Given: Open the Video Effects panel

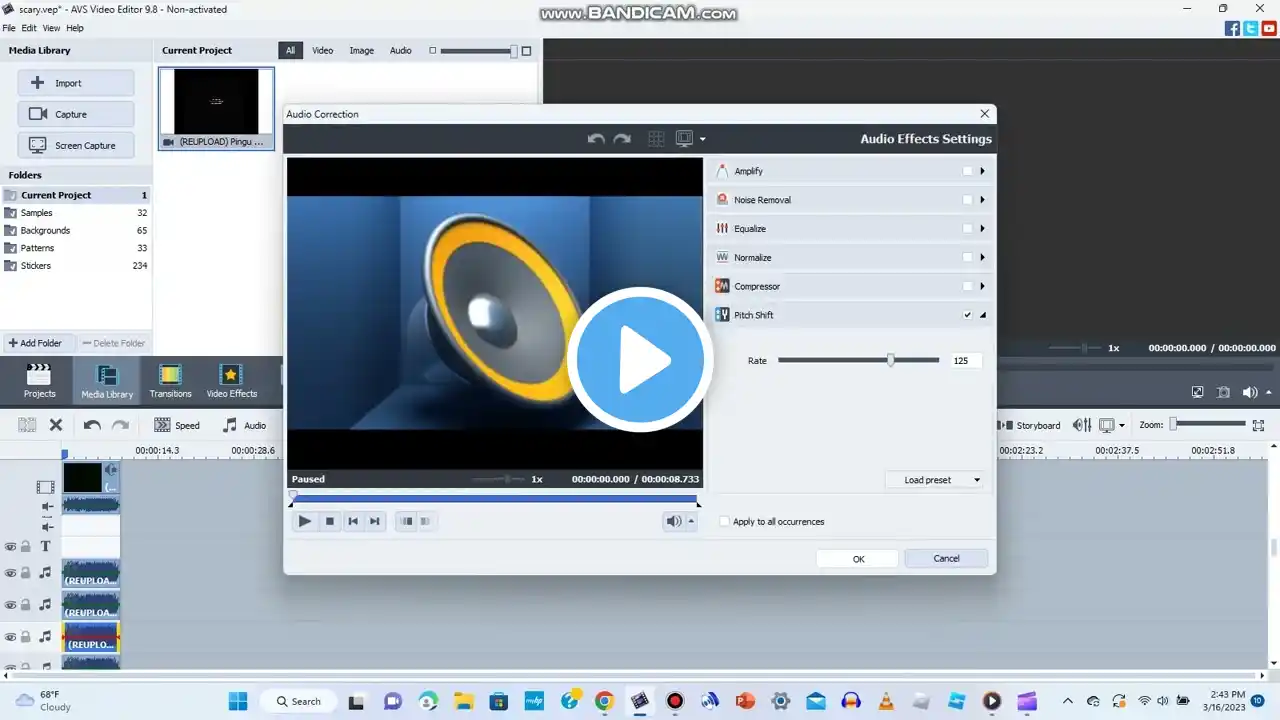Looking at the screenshot, I should pos(231,381).
